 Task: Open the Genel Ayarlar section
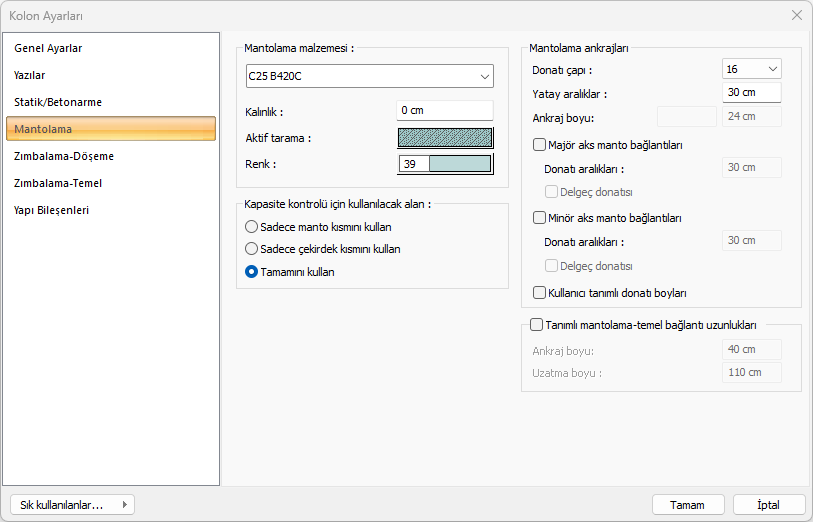(48, 48)
